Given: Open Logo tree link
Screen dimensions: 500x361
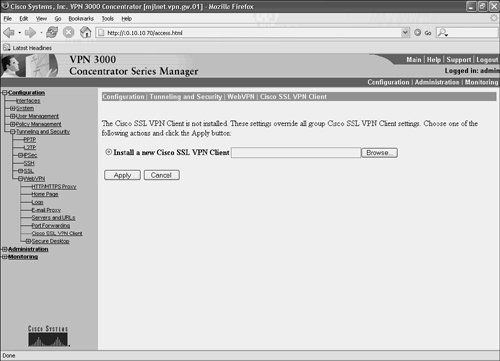Looking at the screenshot, I should point(37,202).
